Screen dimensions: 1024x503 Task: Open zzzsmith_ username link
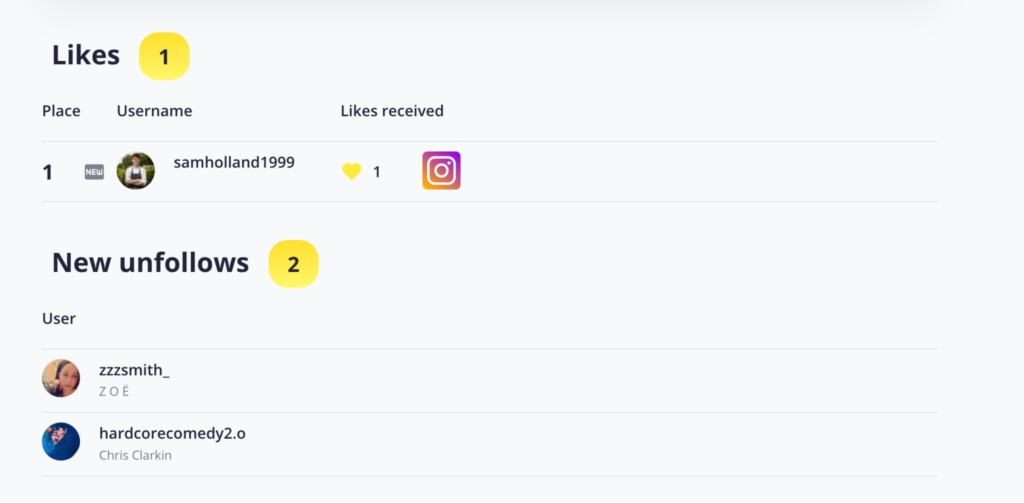coord(134,370)
